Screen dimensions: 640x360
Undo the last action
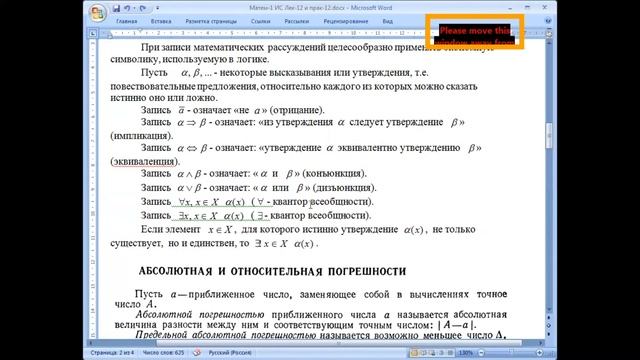coord(127,8)
